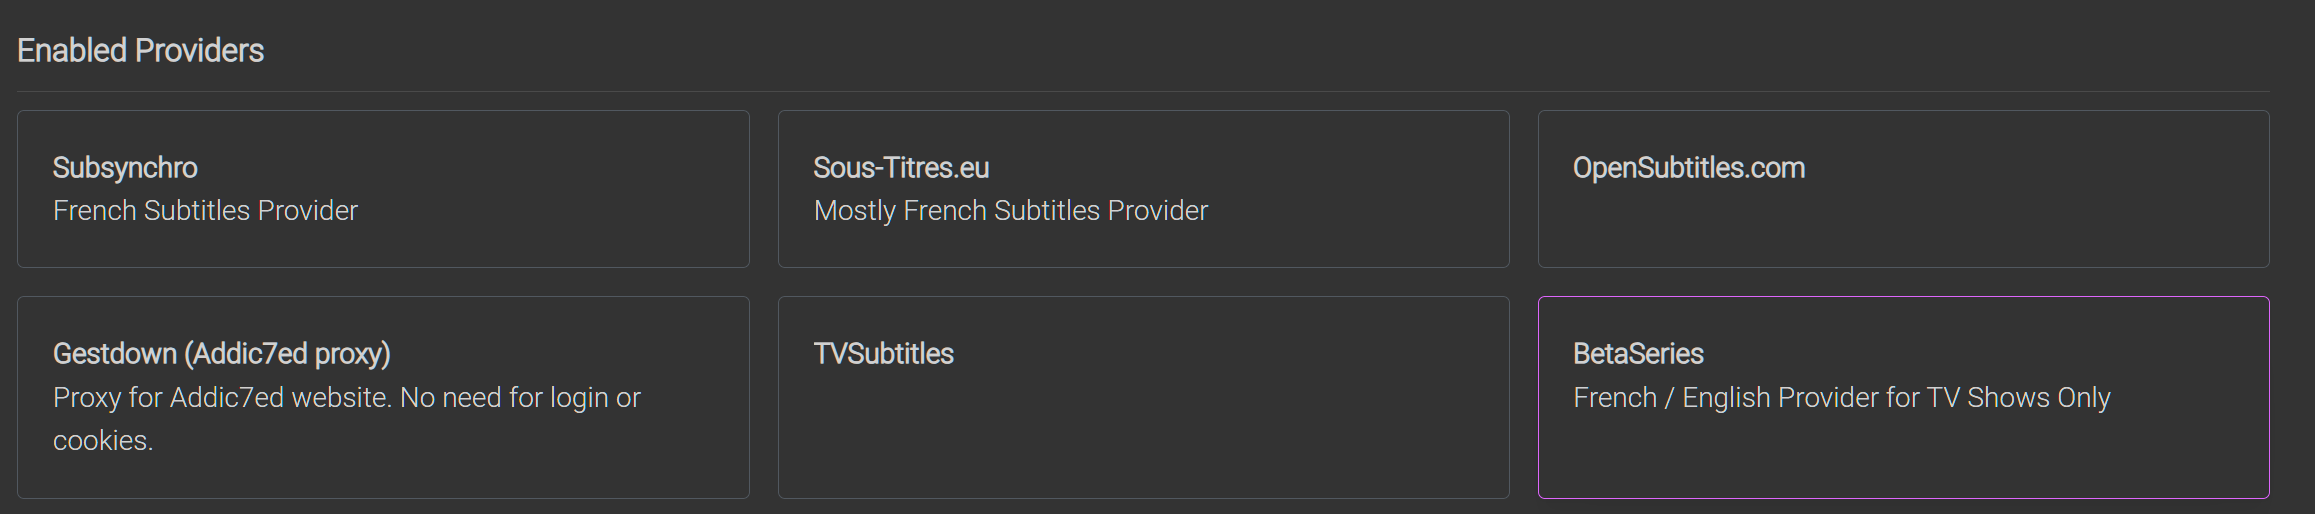Click the TVSubtitles title text
Image resolution: width=2315 pixels, height=514 pixels.
[x=883, y=354]
